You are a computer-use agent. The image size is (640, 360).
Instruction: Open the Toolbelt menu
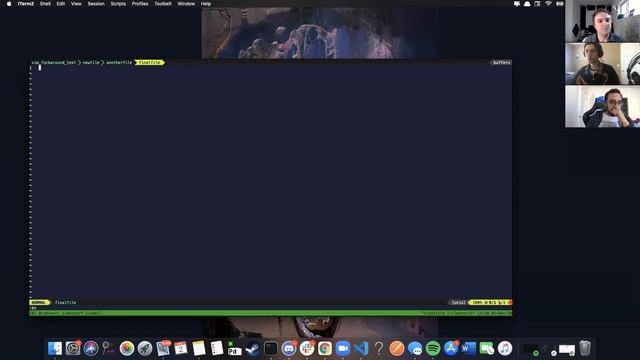[x=162, y=4]
